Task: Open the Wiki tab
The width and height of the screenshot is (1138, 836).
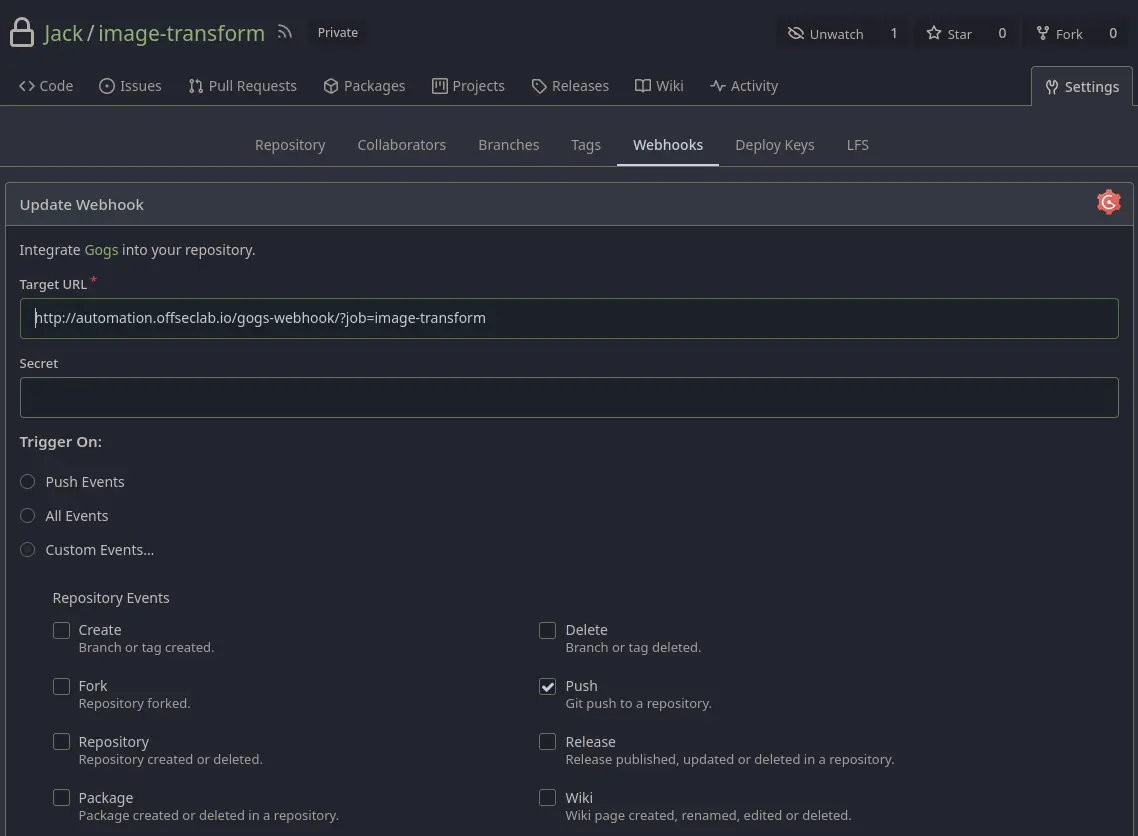Action: 659,86
